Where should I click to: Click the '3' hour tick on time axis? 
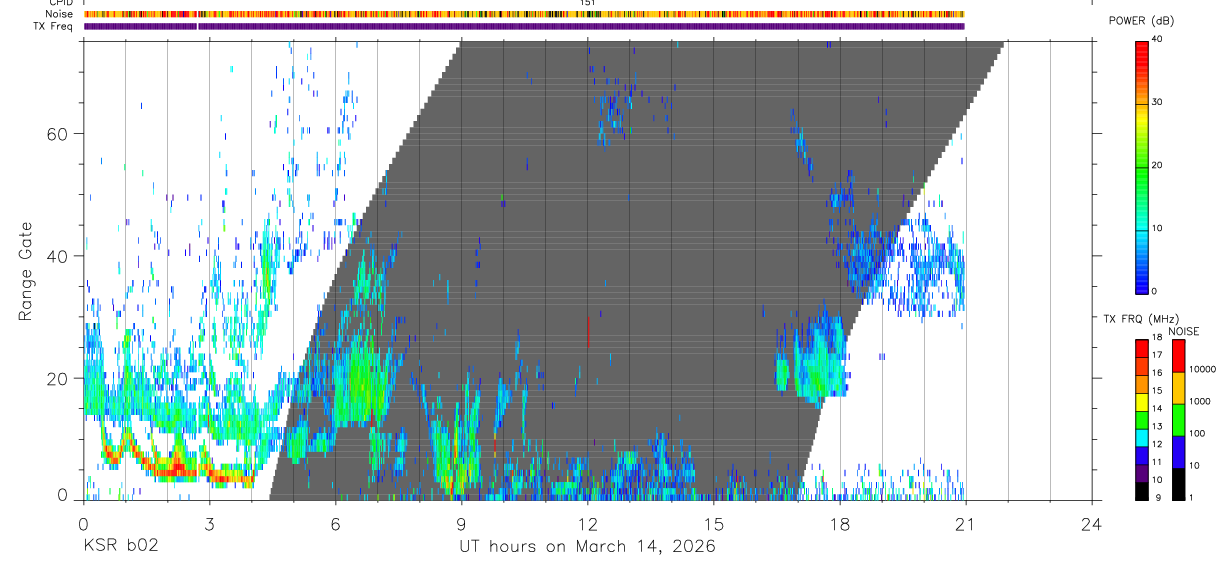[209, 524]
